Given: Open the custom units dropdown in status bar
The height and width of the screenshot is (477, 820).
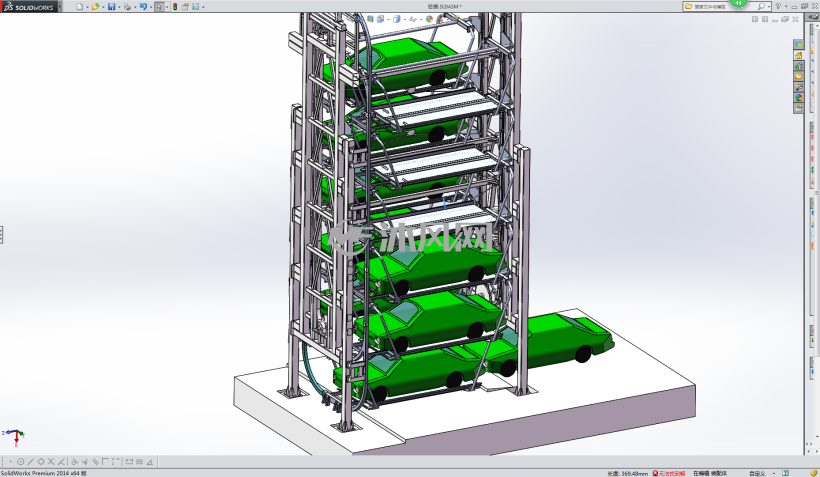Looking at the screenshot, I should 773,473.
